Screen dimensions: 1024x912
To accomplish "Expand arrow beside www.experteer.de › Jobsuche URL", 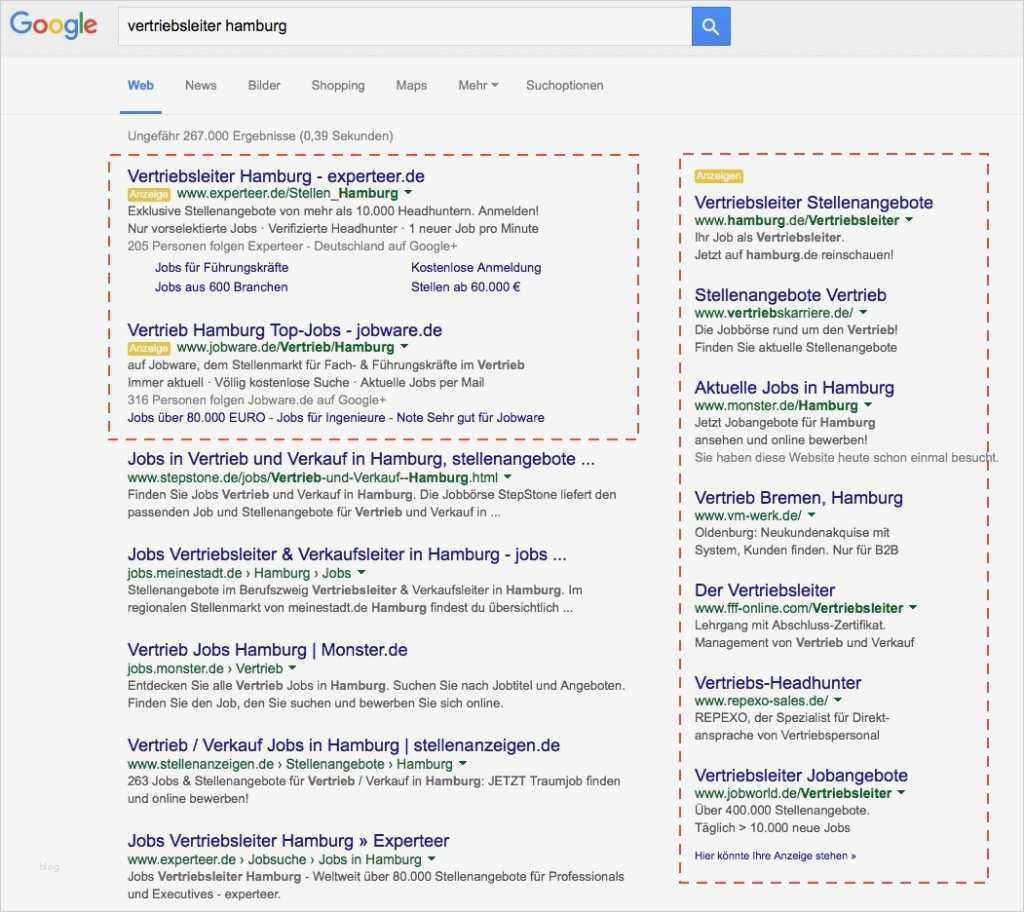I will click(431, 858).
